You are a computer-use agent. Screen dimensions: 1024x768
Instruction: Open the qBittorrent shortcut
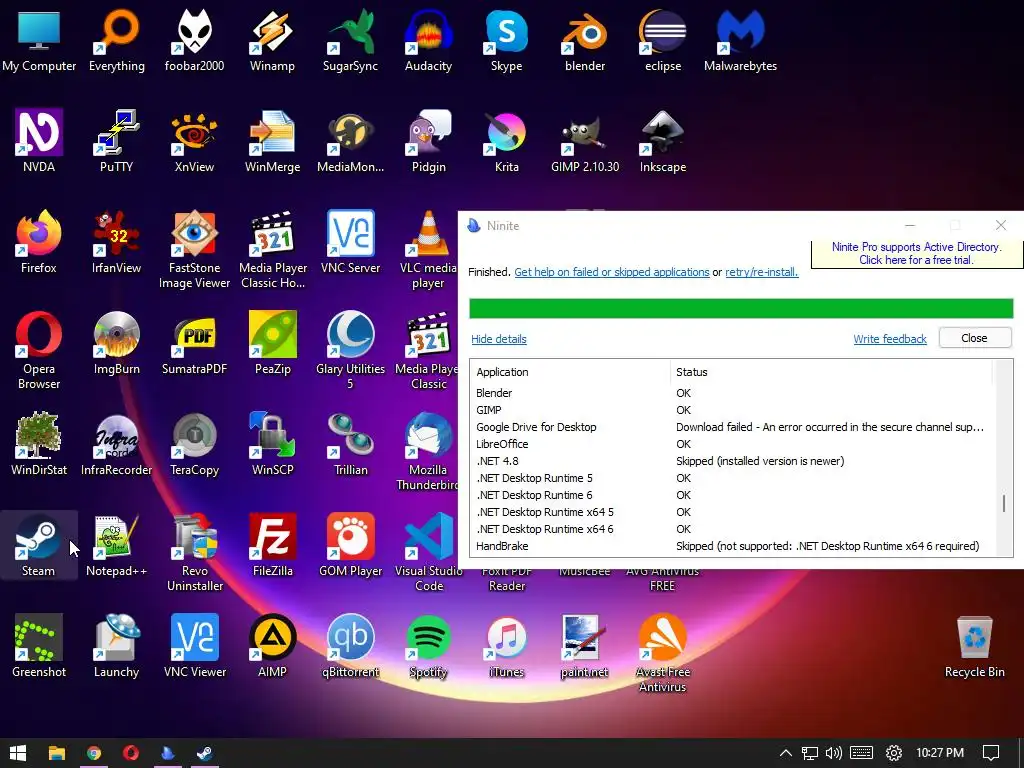[351, 647]
